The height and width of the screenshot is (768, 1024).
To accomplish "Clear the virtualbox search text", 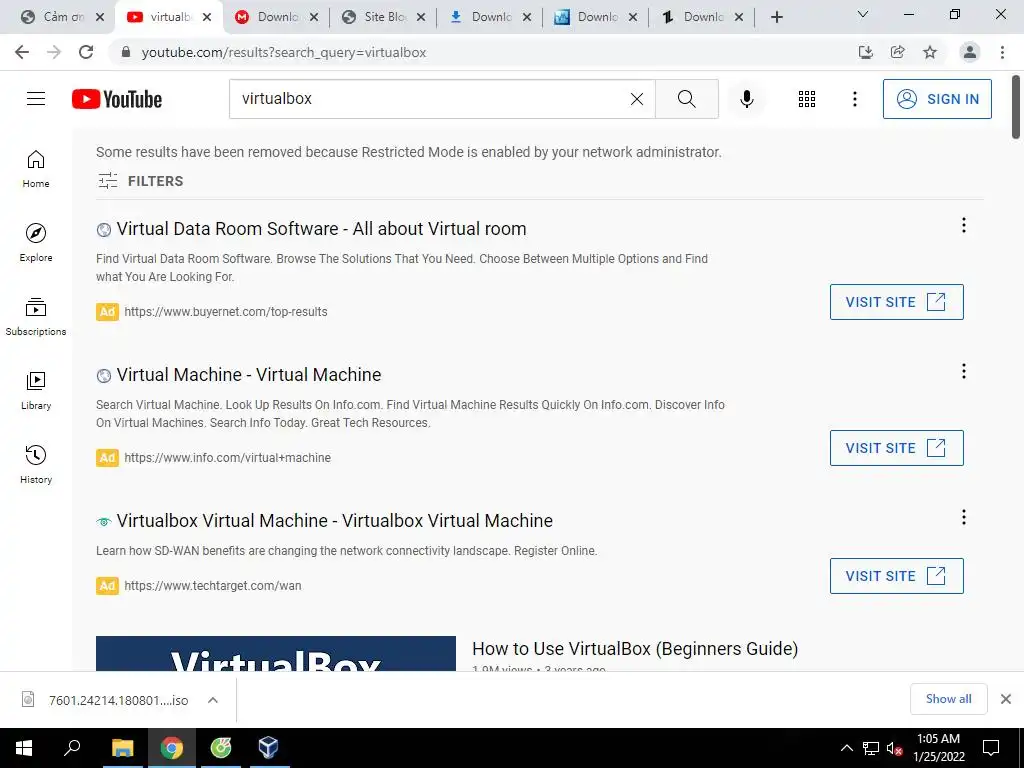I will tap(637, 99).
